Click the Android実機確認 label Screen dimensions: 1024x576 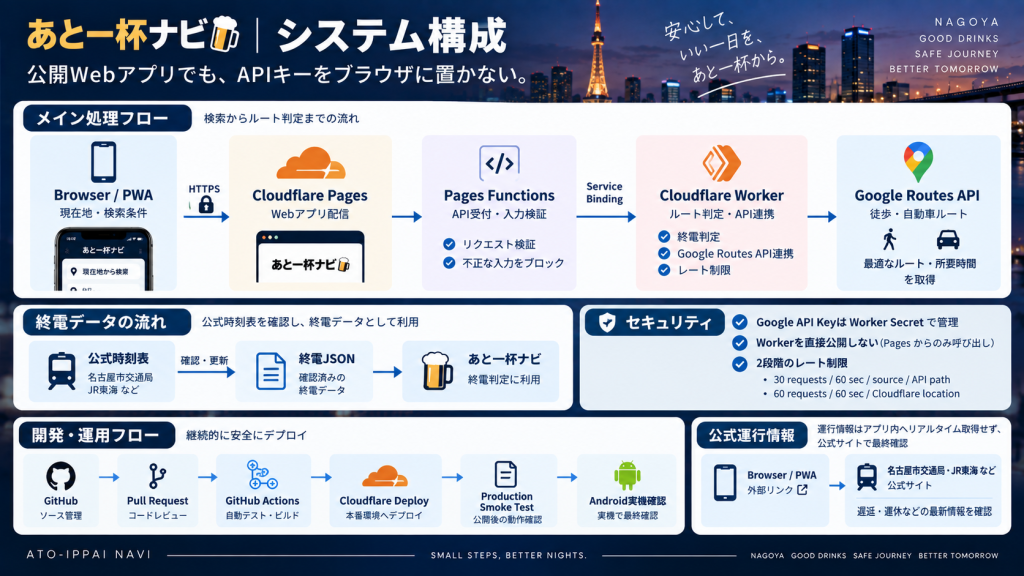(x=627, y=501)
